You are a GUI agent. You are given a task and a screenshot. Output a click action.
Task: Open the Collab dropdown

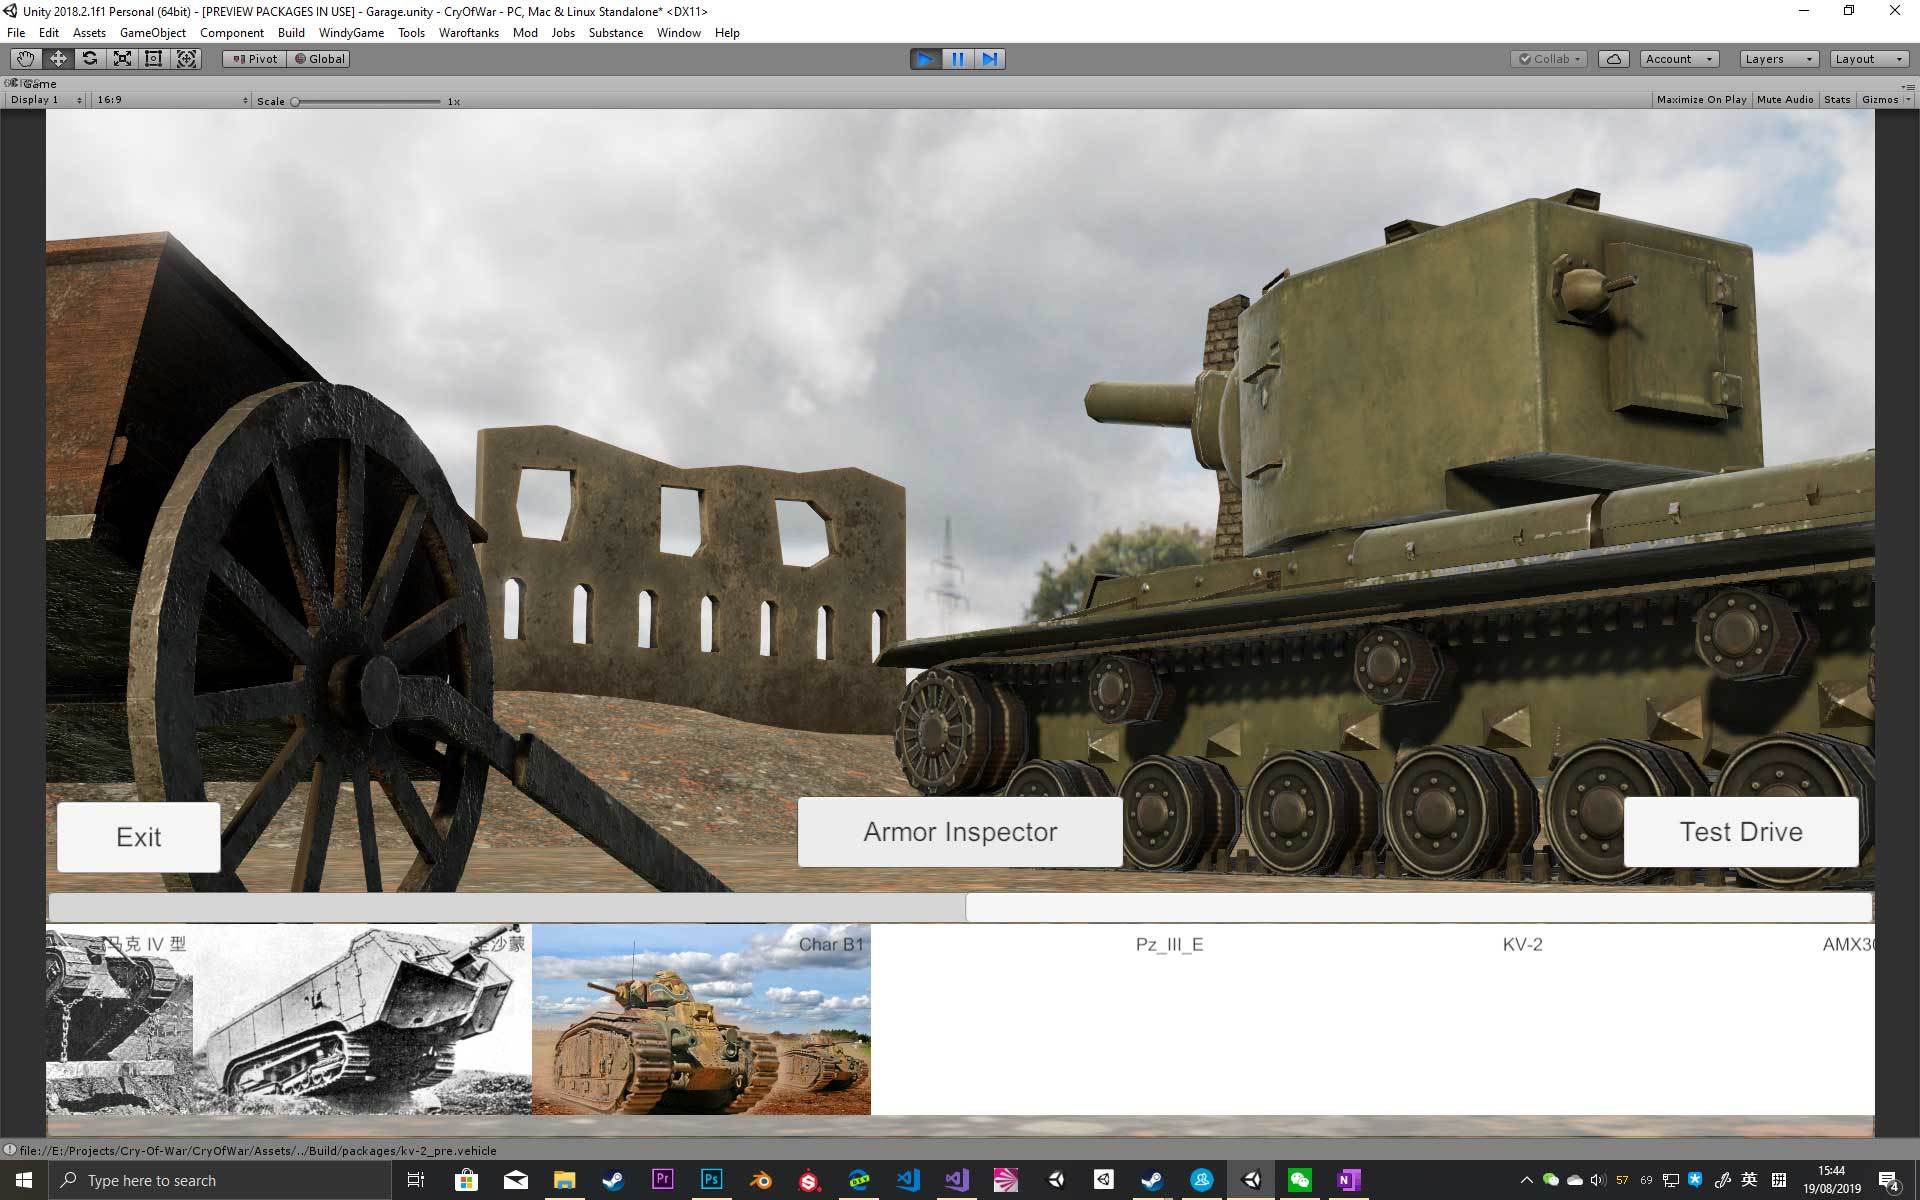click(1549, 59)
